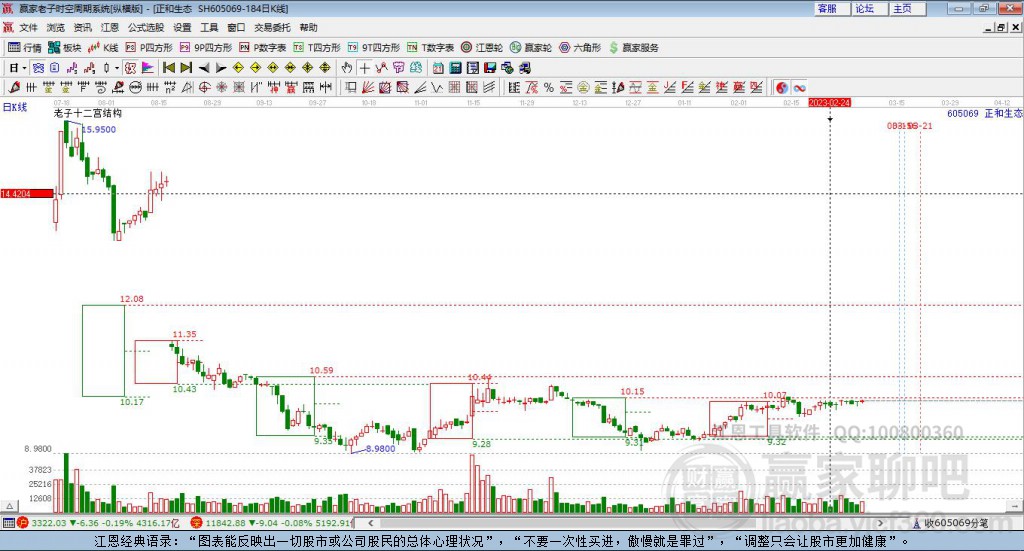This screenshot has height=551, width=1024.
Task: Click the 老子十二宫结构 chart label
Action: (x=88, y=113)
